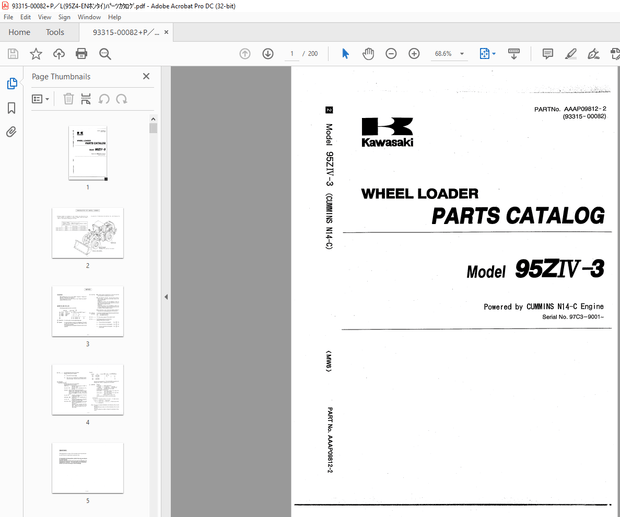
Task: Open the Attachments paperclip panel
Action: [x=11, y=132]
